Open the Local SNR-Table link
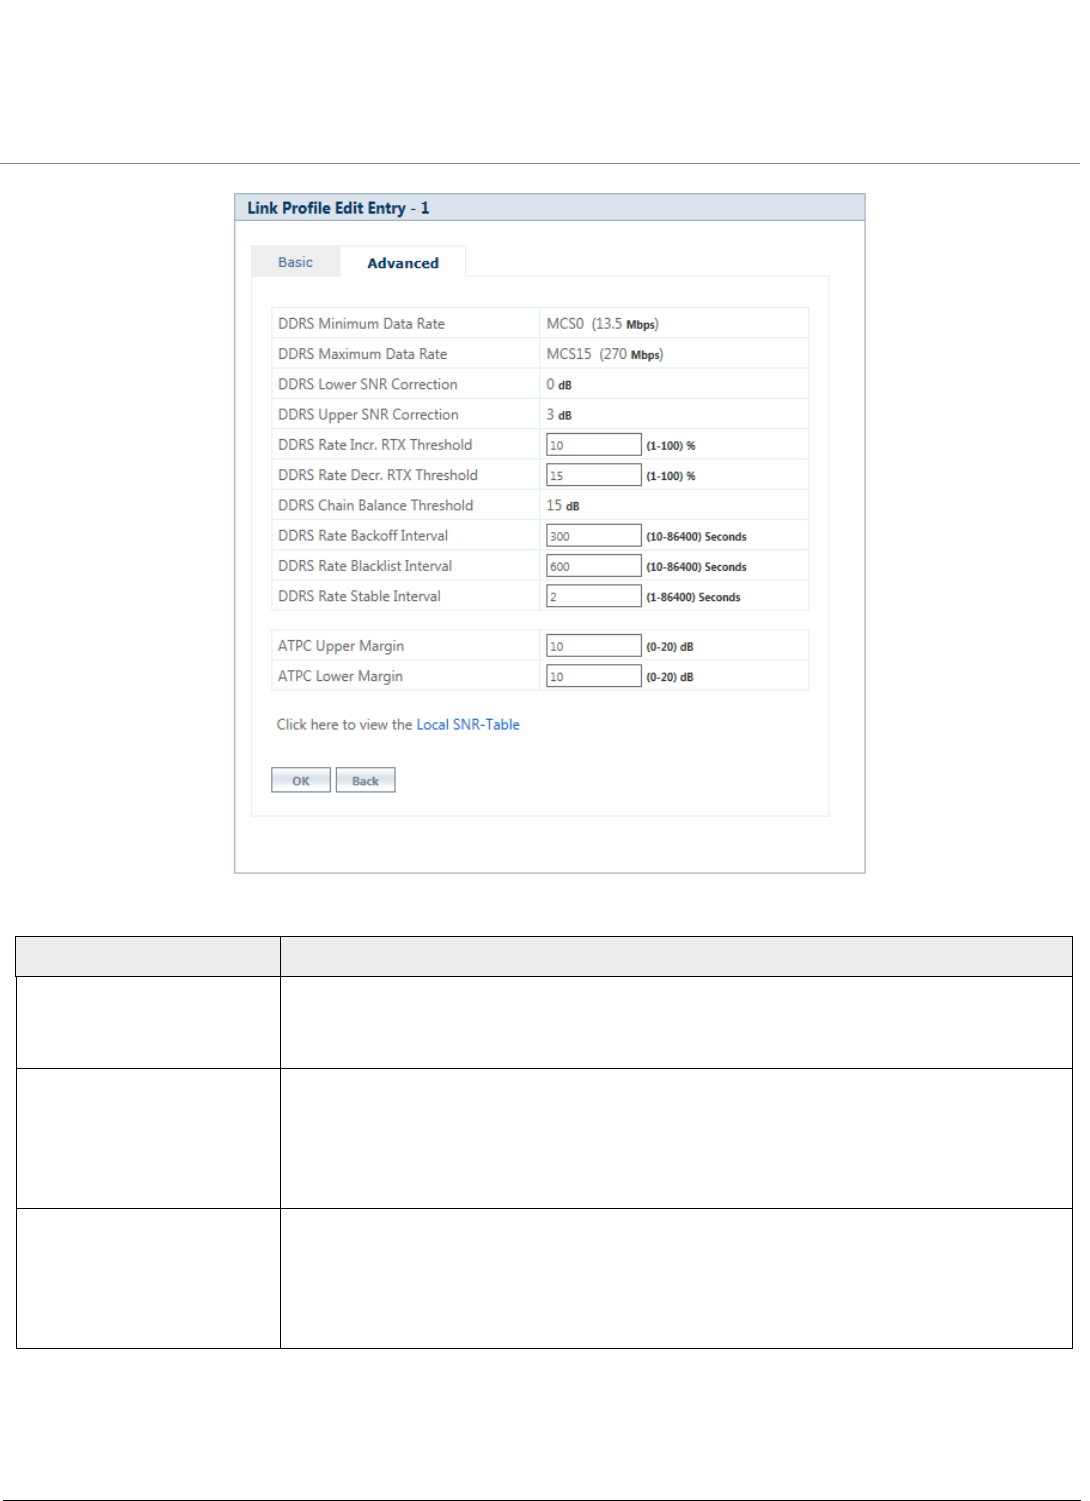This screenshot has height=1501, width=1090. click(468, 725)
